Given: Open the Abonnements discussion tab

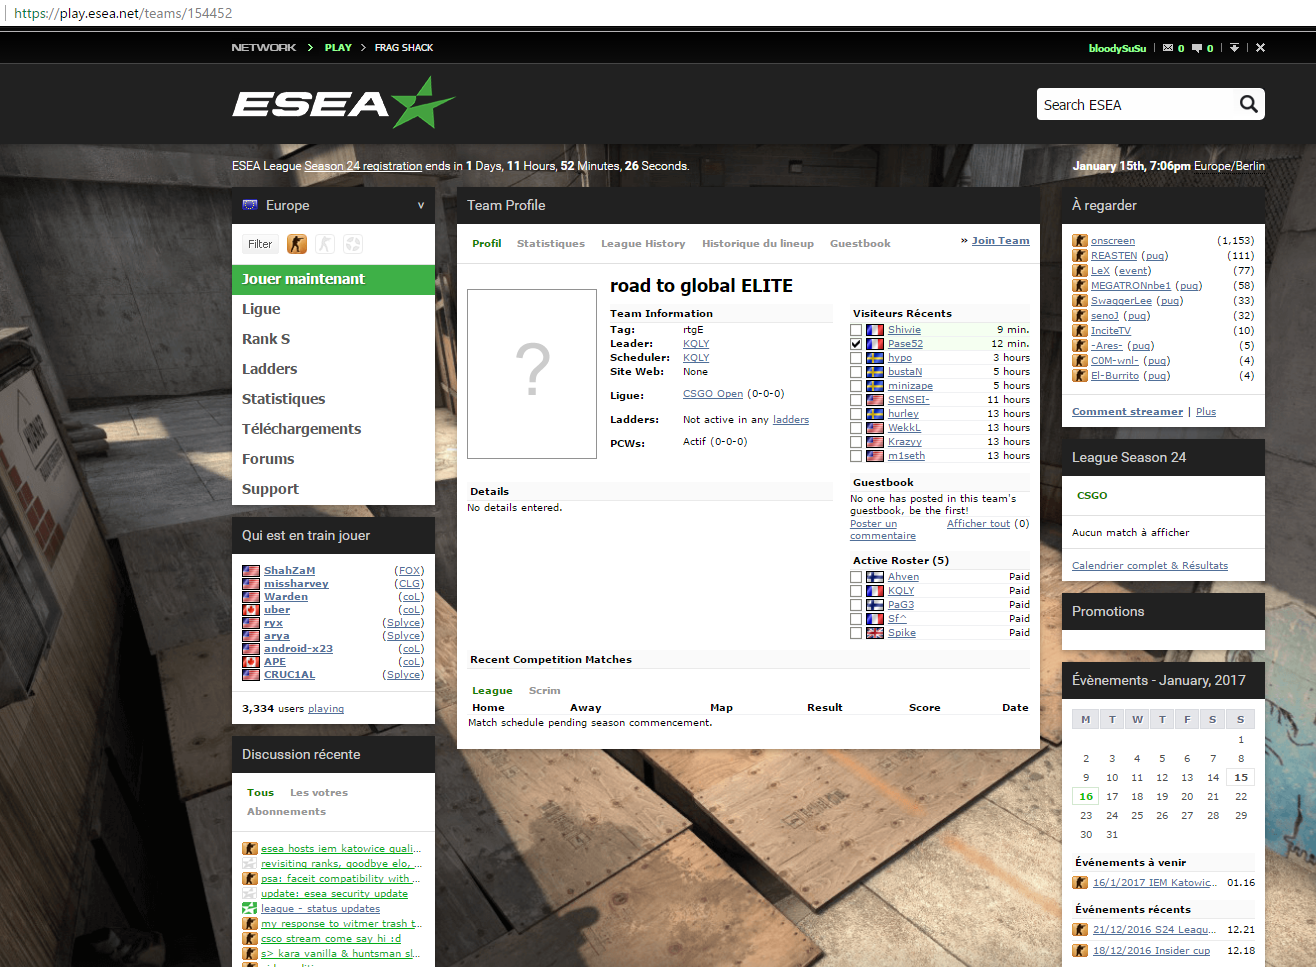Looking at the screenshot, I should pyautogui.click(x=286, y=812).
